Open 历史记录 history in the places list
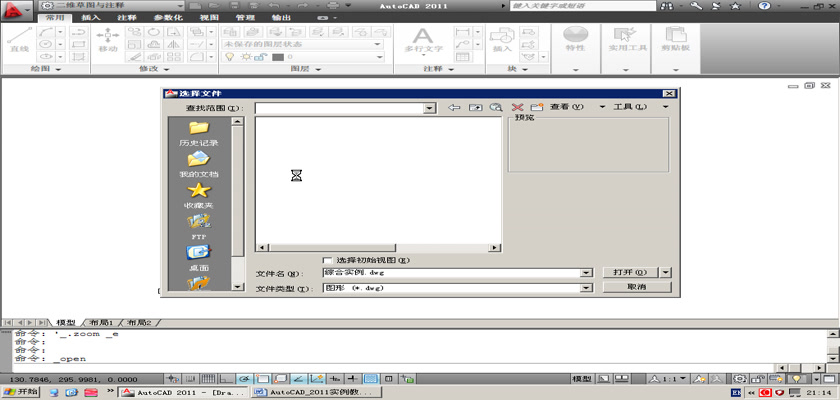Screen dimensions: 840x400 click(199, 133)
